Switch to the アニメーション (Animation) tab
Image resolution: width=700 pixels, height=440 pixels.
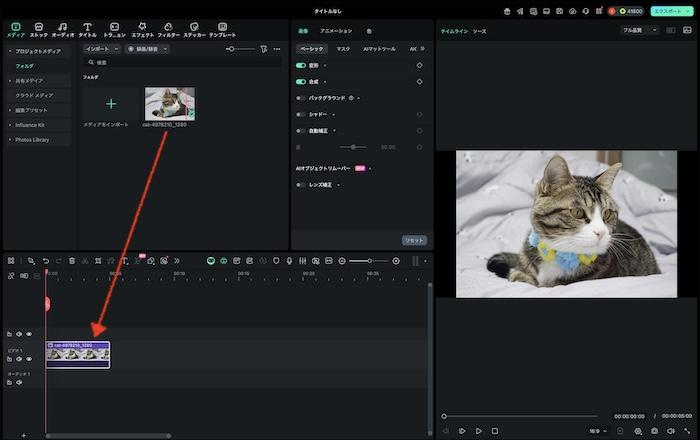pyautogui.click(x=335, y=31)
